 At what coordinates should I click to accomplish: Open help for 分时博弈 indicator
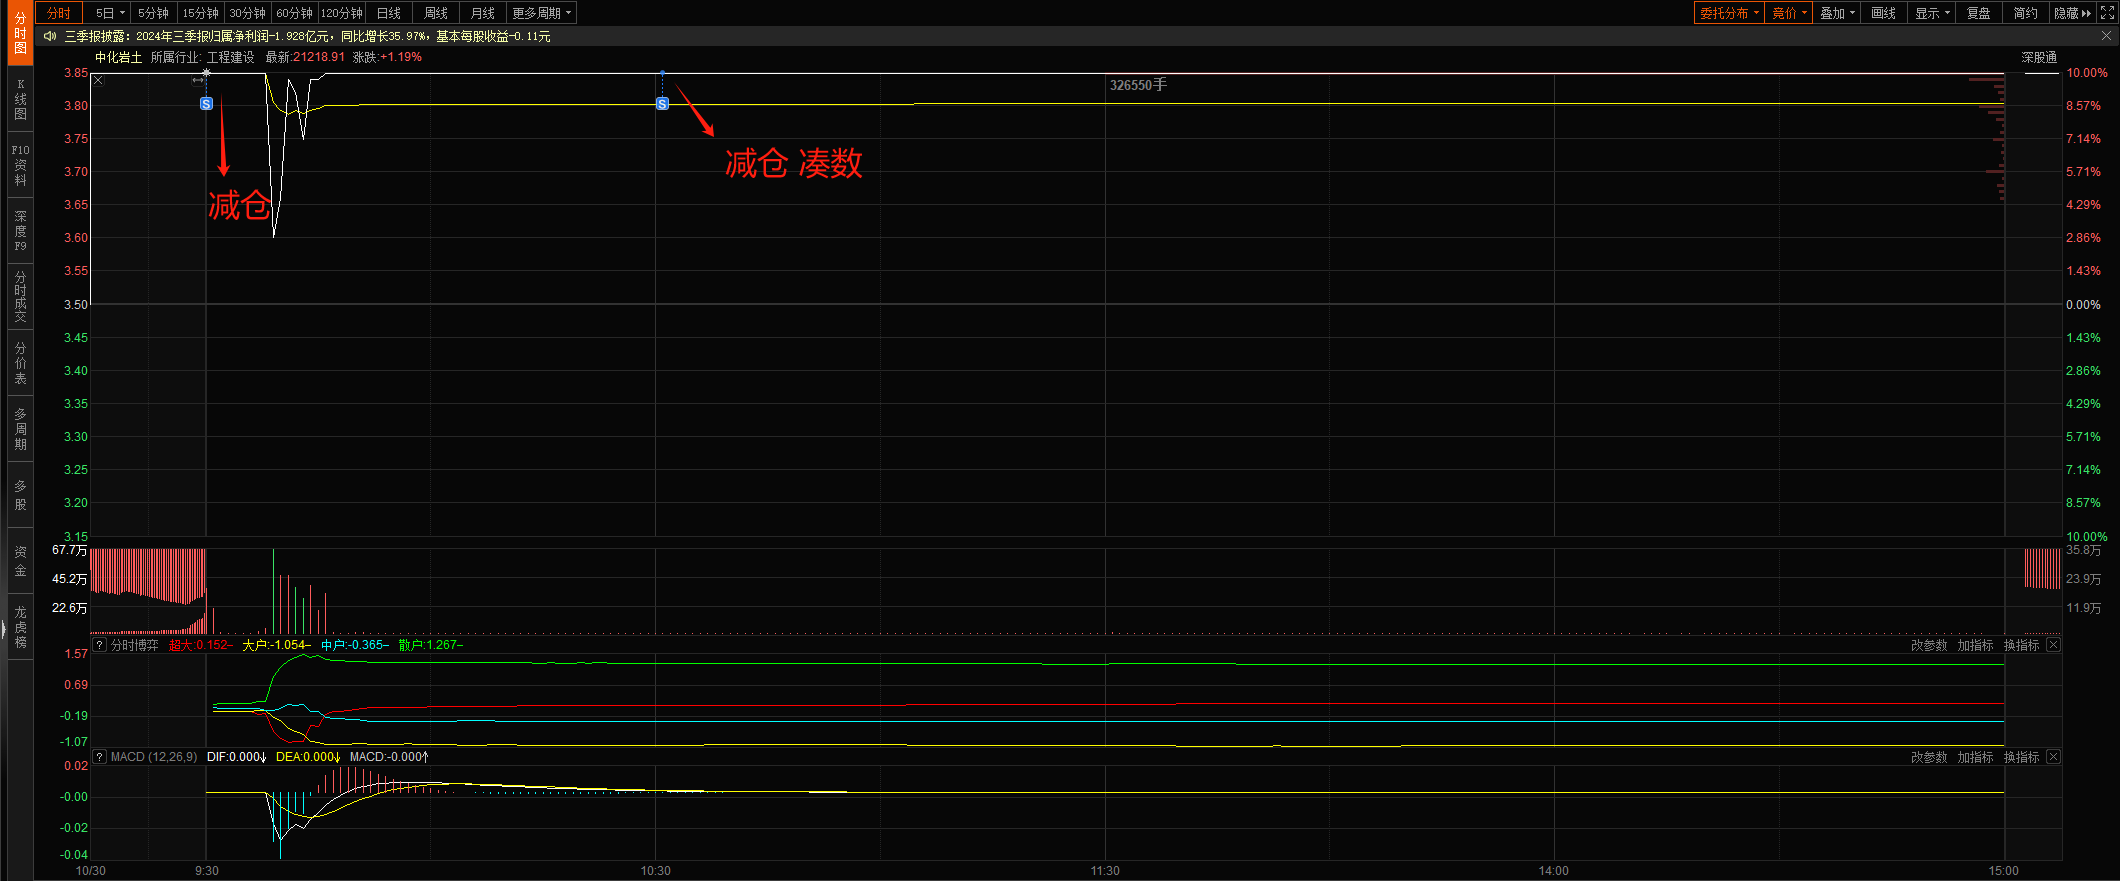99,645
